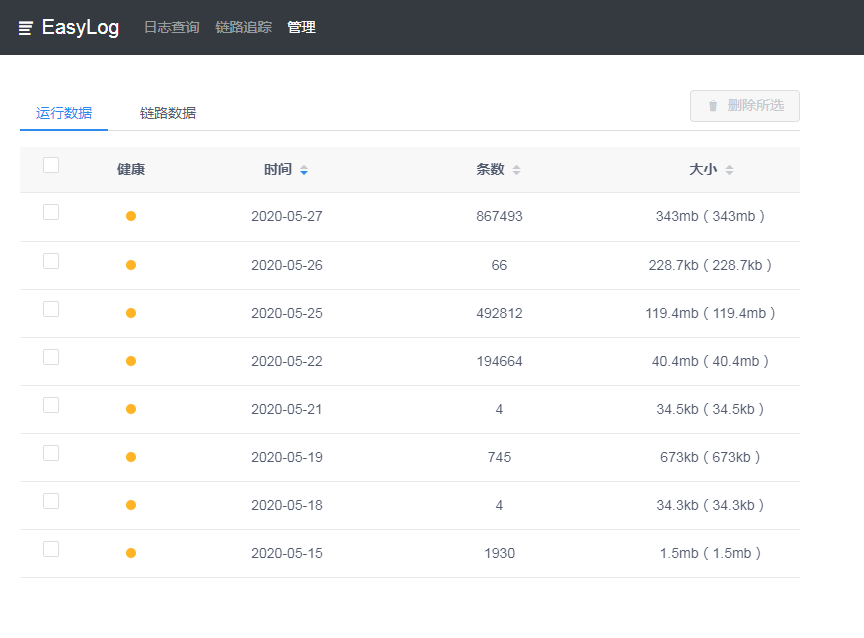Open the 管理 navigation item

point(301,27)
